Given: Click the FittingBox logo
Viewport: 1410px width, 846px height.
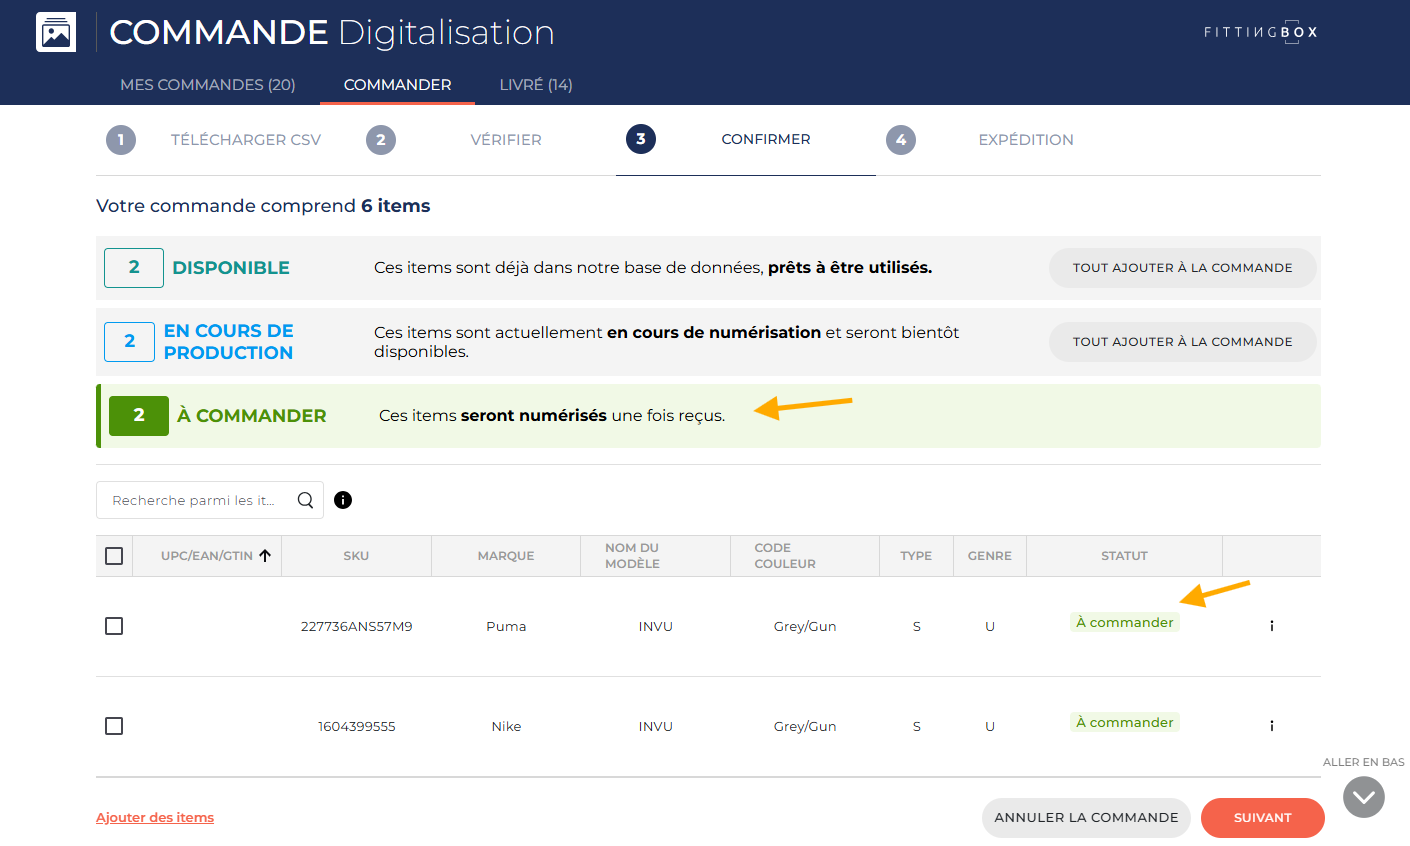Looking at the screenshot, I should pos(1260,32).
